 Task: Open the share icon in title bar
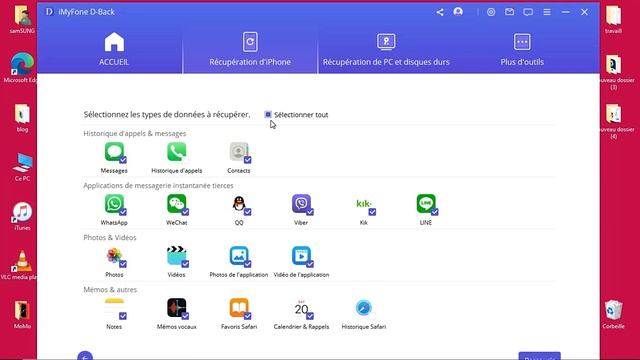pos(440,12)
